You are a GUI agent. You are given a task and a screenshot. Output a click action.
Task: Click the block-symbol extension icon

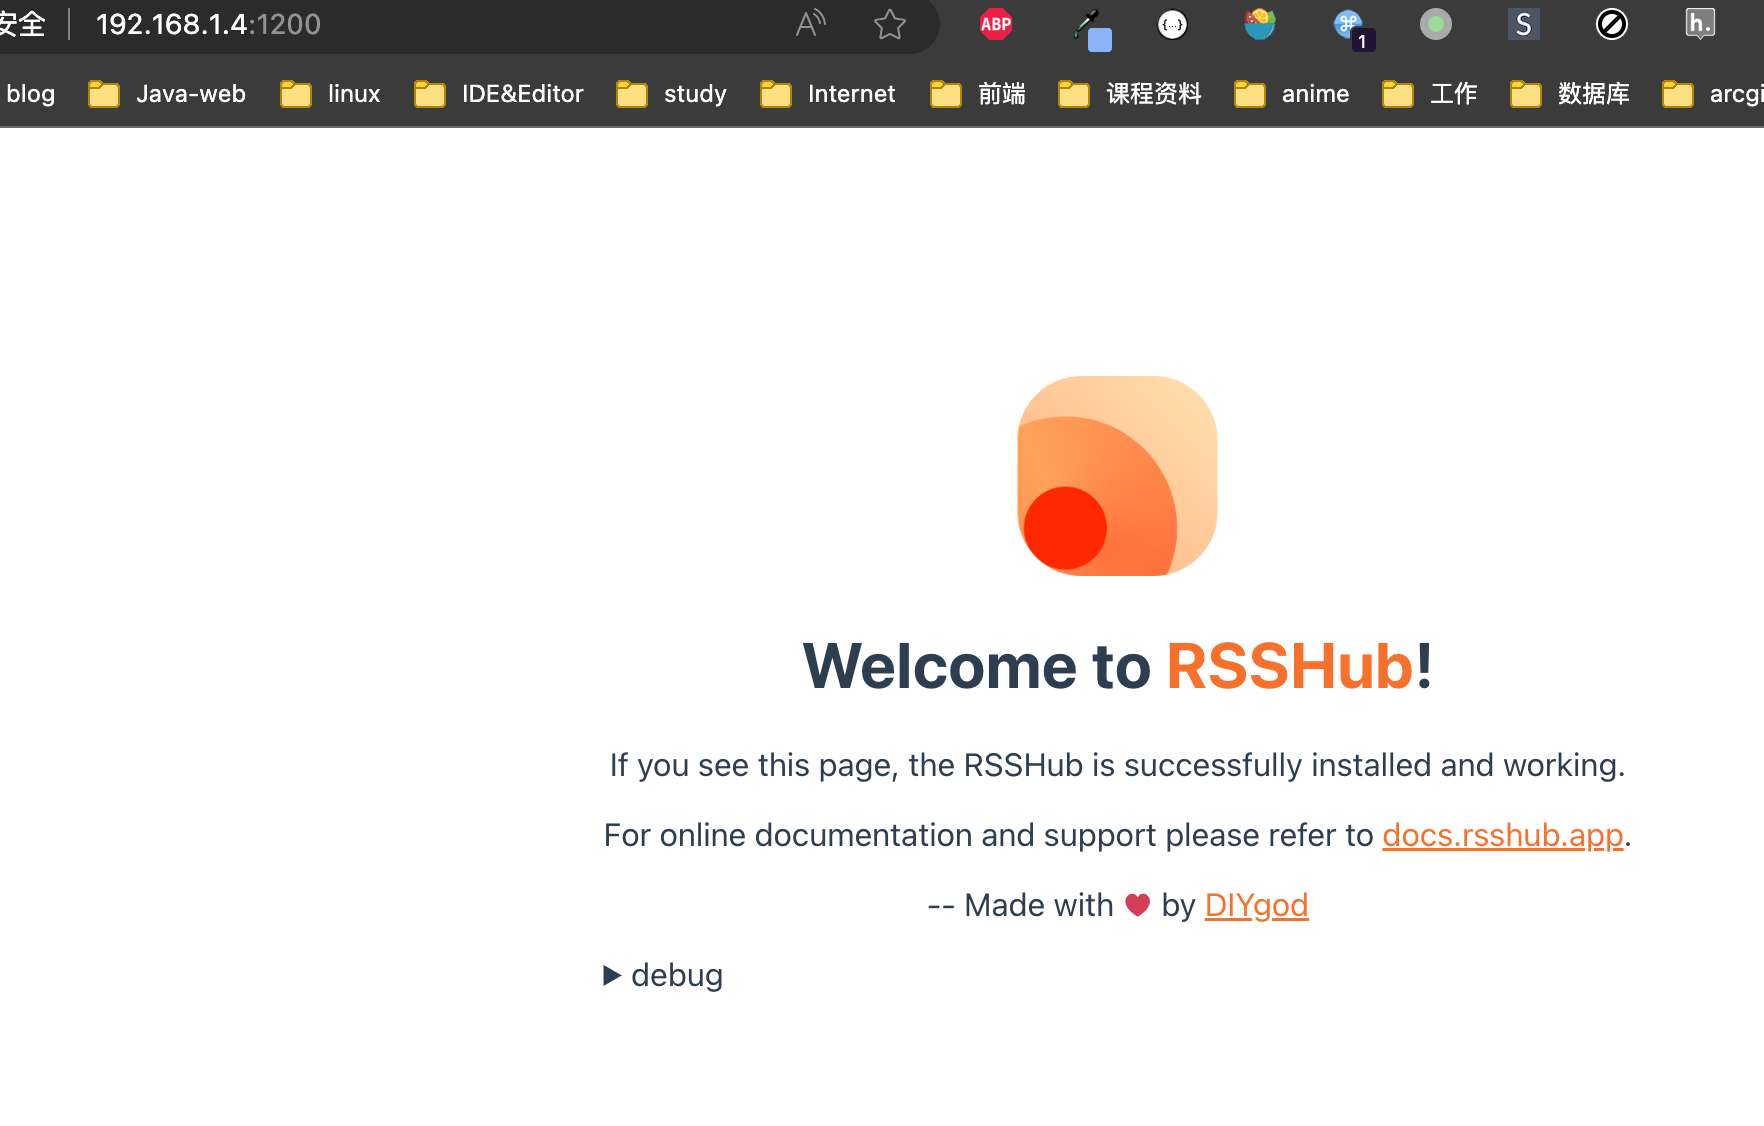pos(1612,25)
